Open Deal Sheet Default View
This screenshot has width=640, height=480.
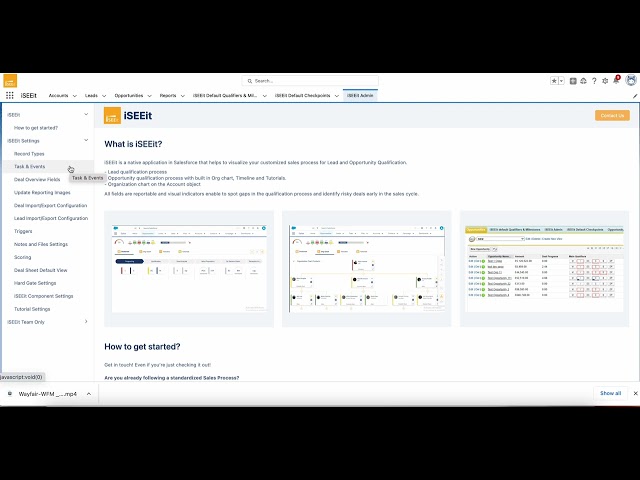tap(40, 270)
